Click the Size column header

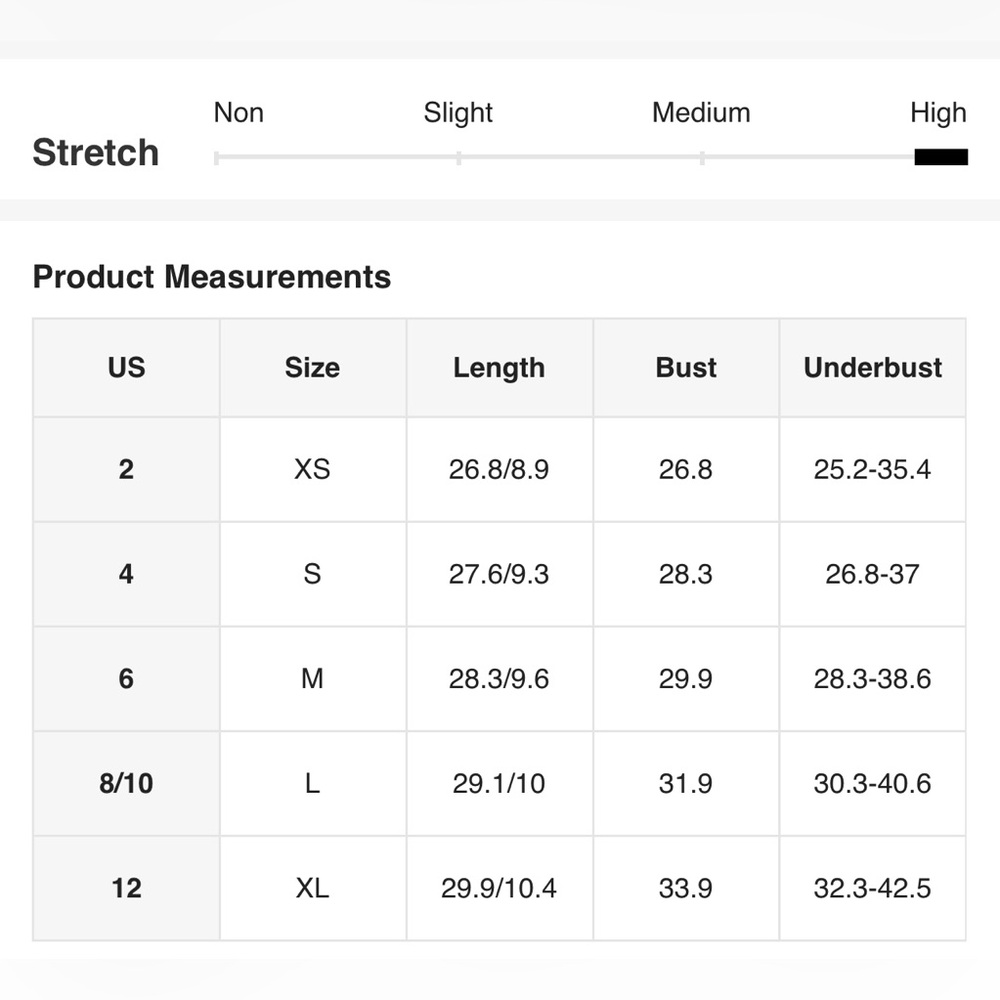coord(312,368)
